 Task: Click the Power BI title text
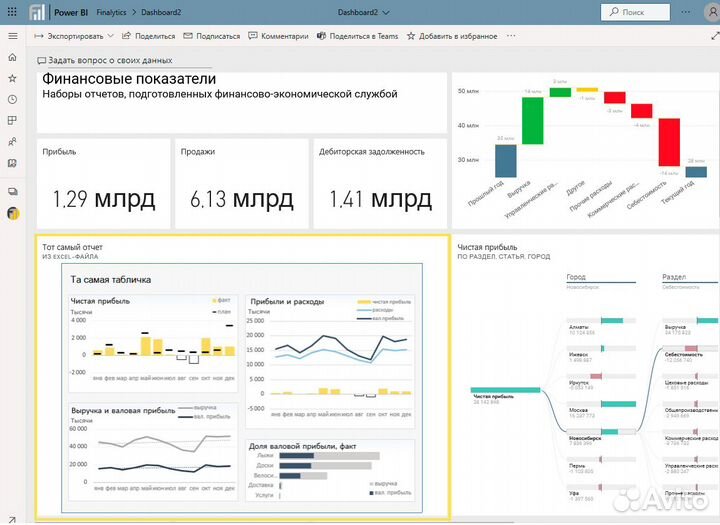71,12
